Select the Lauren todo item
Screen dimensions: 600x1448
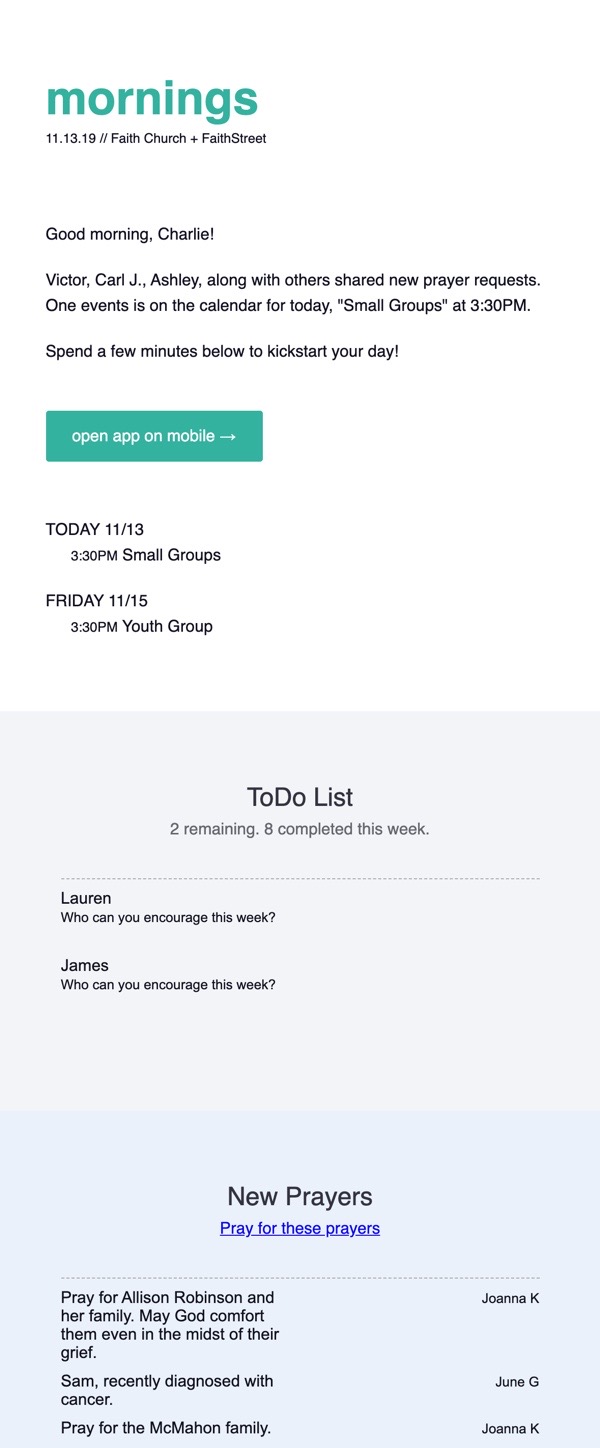click(300, 907)
